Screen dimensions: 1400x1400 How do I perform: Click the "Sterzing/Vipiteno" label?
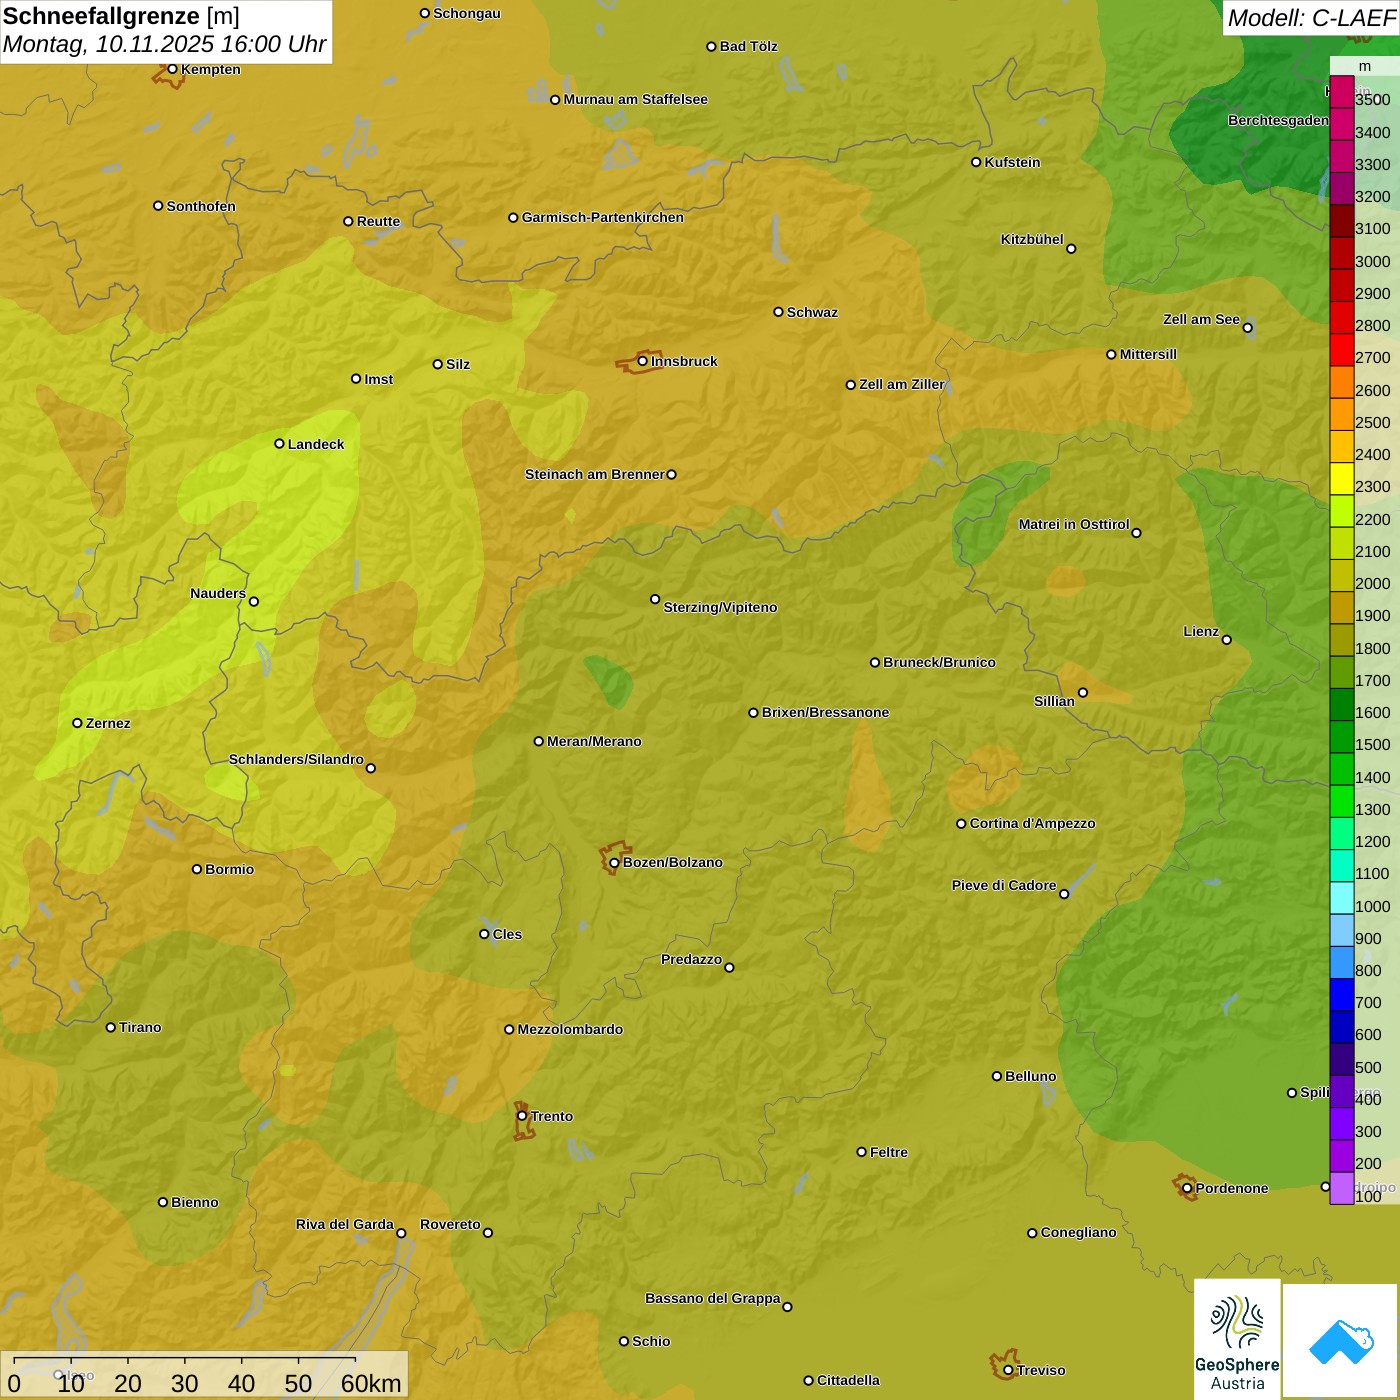click(720, 607)
